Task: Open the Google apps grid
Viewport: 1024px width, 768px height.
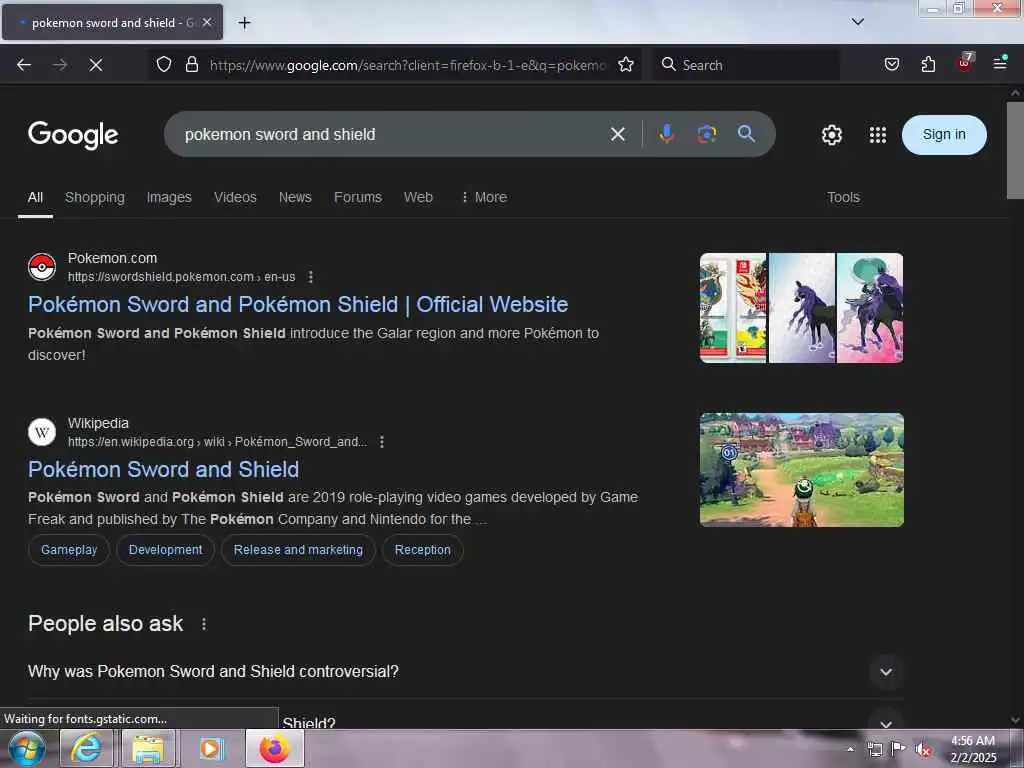Action: (878, 135)
